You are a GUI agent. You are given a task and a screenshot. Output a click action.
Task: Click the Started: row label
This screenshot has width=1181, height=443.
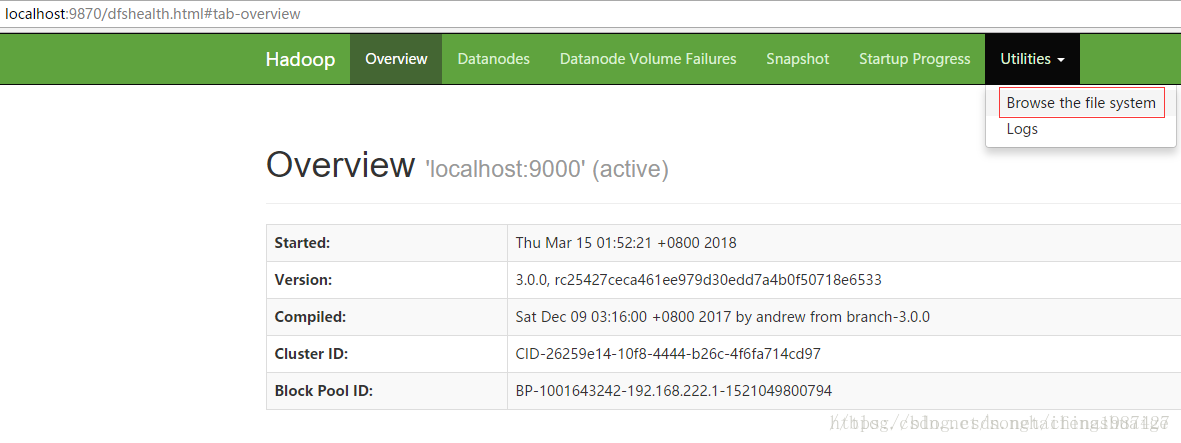pos(303,243)
